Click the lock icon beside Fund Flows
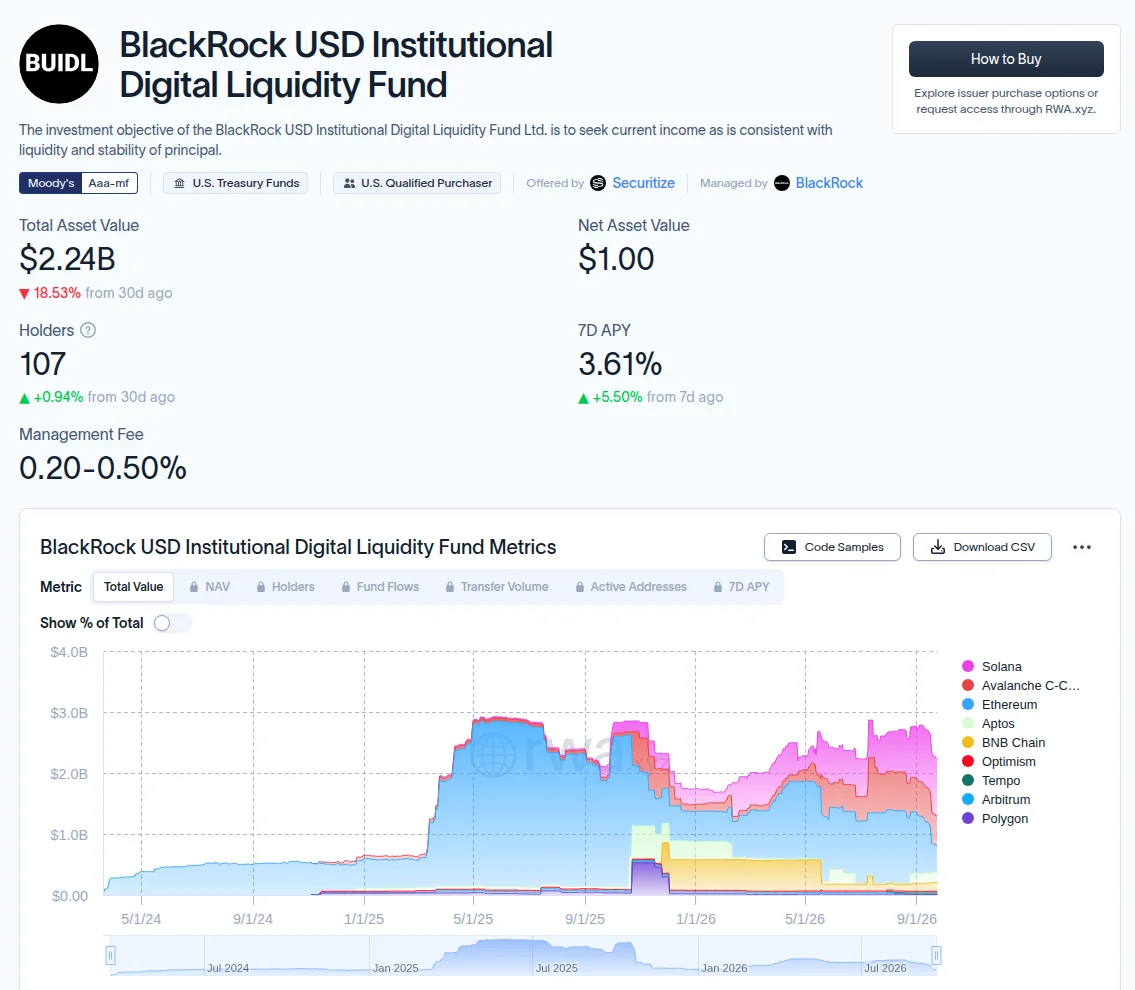The width and height of the screenshot is (1135, 990). pyautogui.click(x=346, y=587)
